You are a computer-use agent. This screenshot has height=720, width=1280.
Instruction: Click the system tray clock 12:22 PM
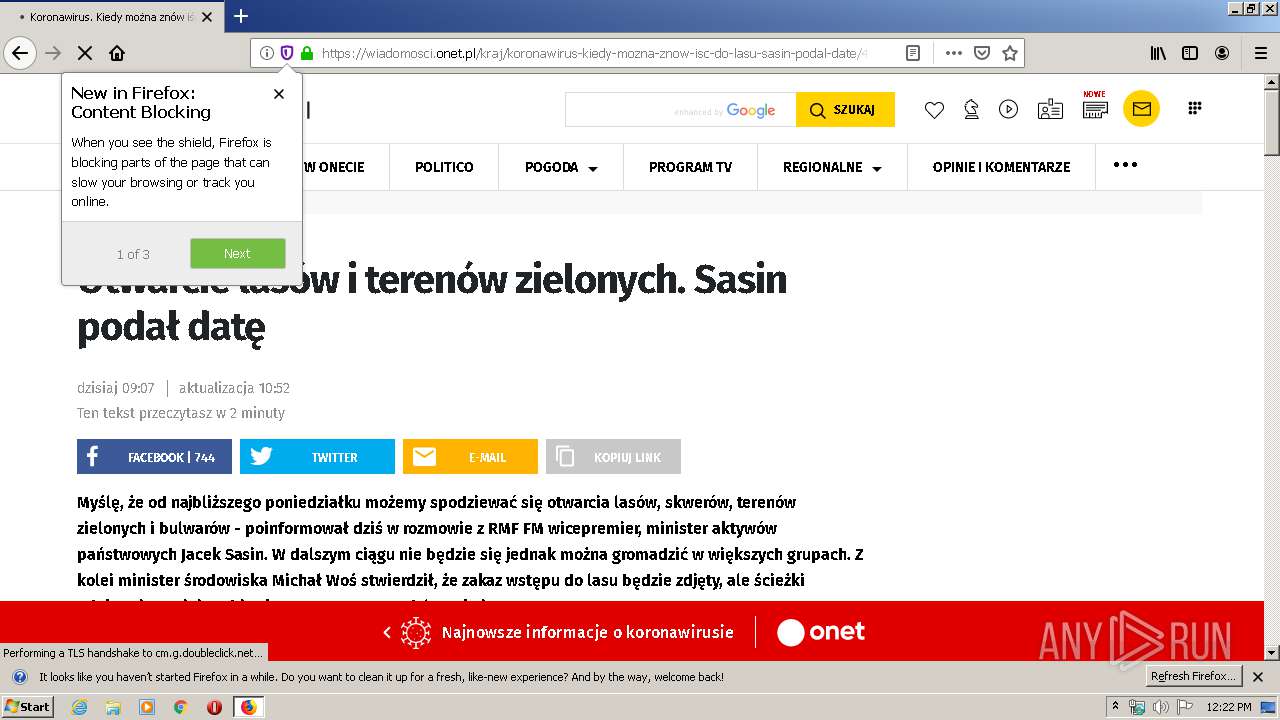point(1229,707)
